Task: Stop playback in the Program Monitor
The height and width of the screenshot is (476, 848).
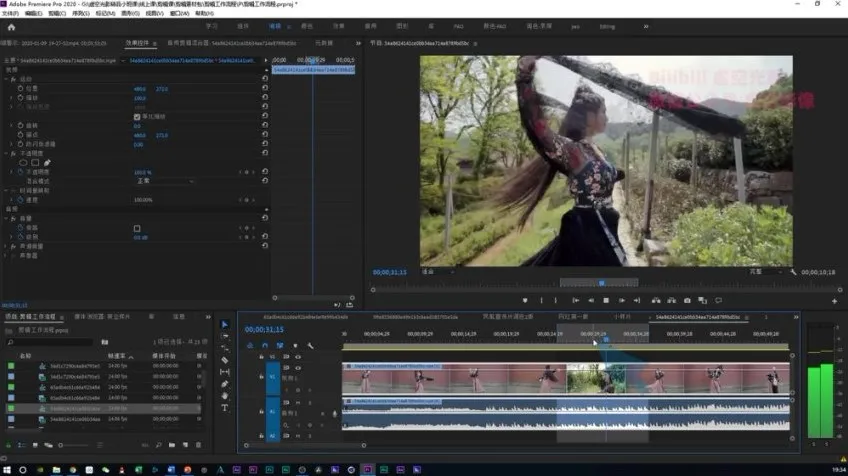Action: (605, 300)
